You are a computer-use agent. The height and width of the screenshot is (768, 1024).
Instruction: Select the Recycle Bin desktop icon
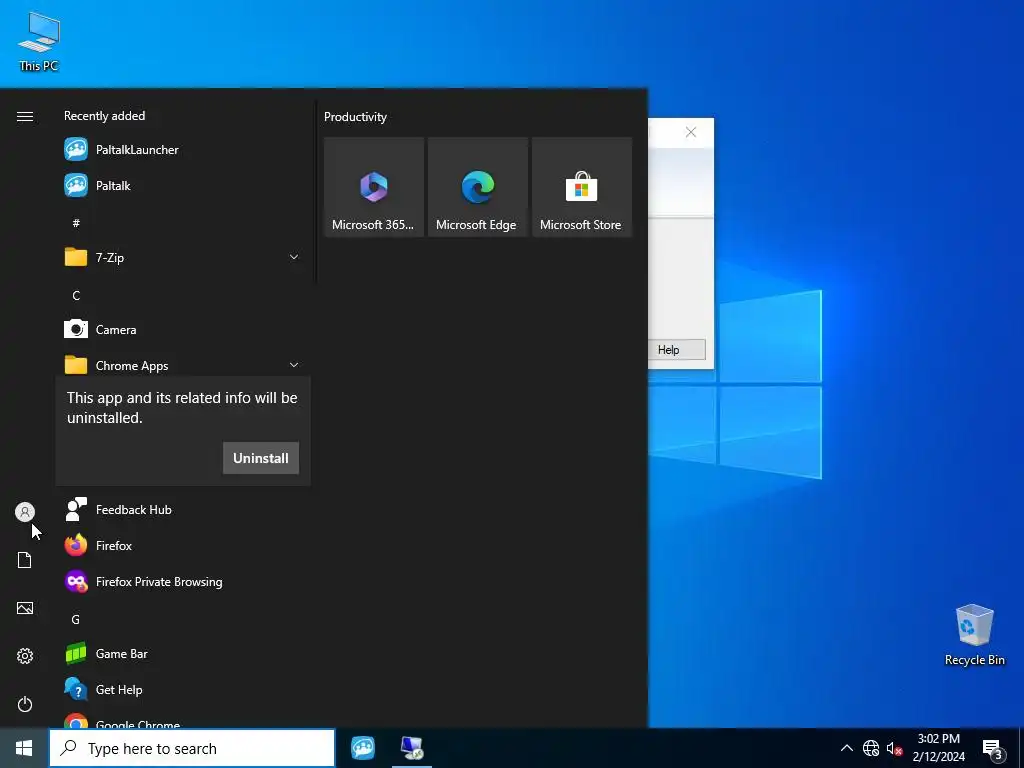(974, 635)
